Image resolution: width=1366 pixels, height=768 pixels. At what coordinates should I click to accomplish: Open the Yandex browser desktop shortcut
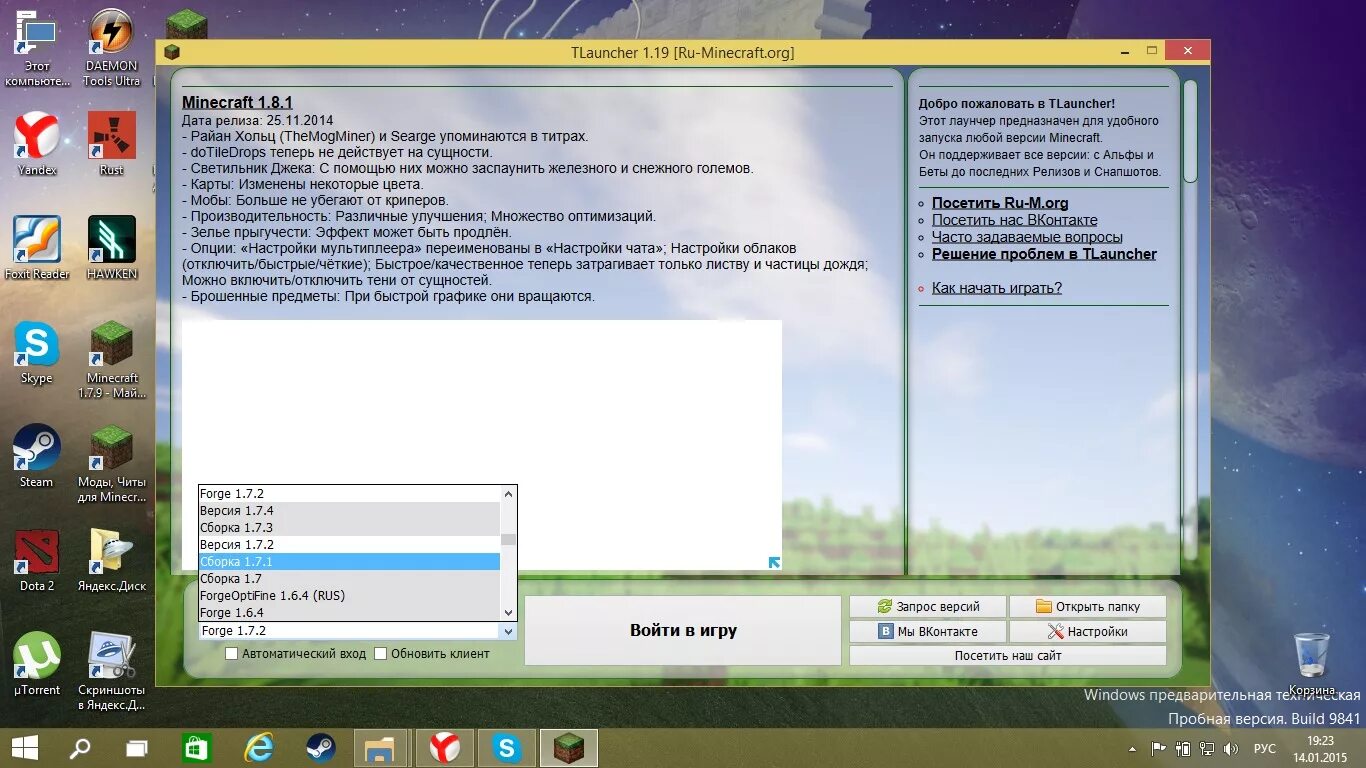point(37,144)
